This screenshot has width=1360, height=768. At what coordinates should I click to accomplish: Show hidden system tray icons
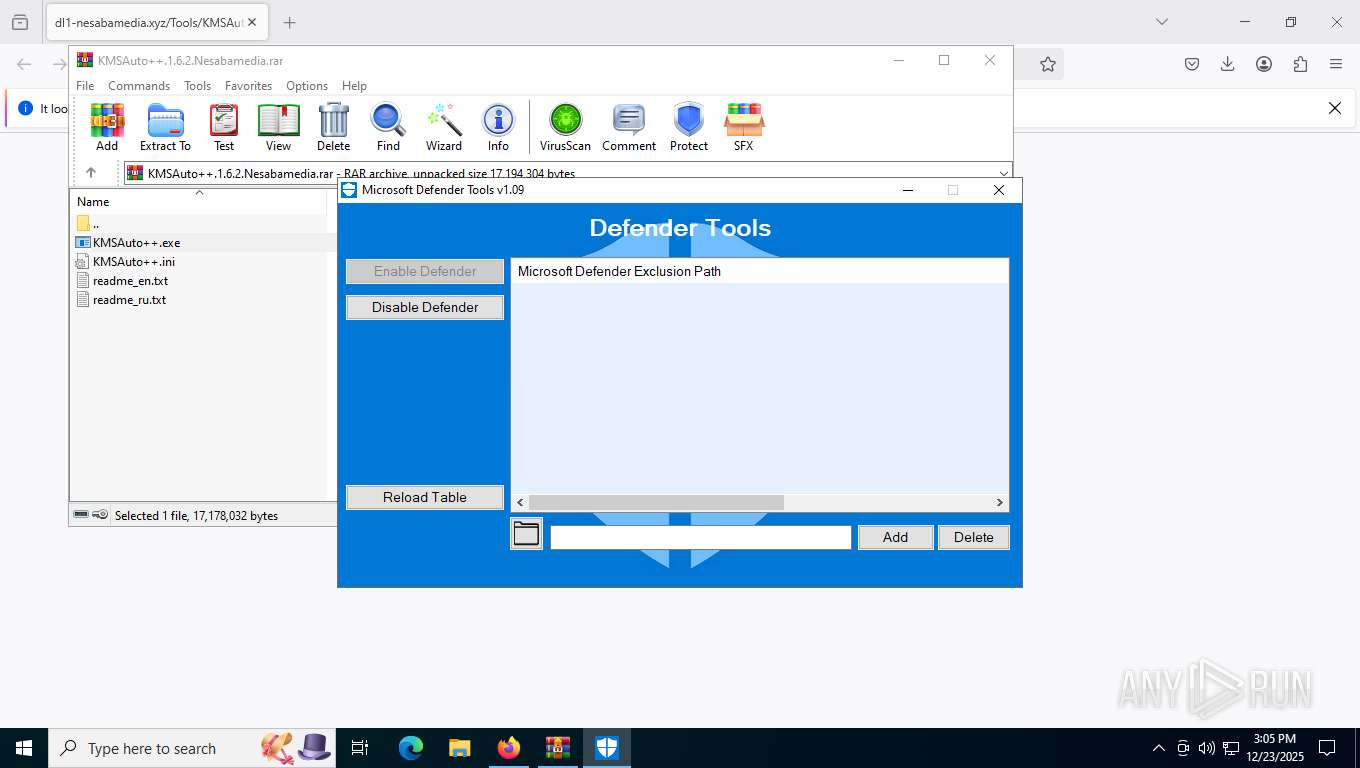pyautogui.click(x=1159, y=748)
